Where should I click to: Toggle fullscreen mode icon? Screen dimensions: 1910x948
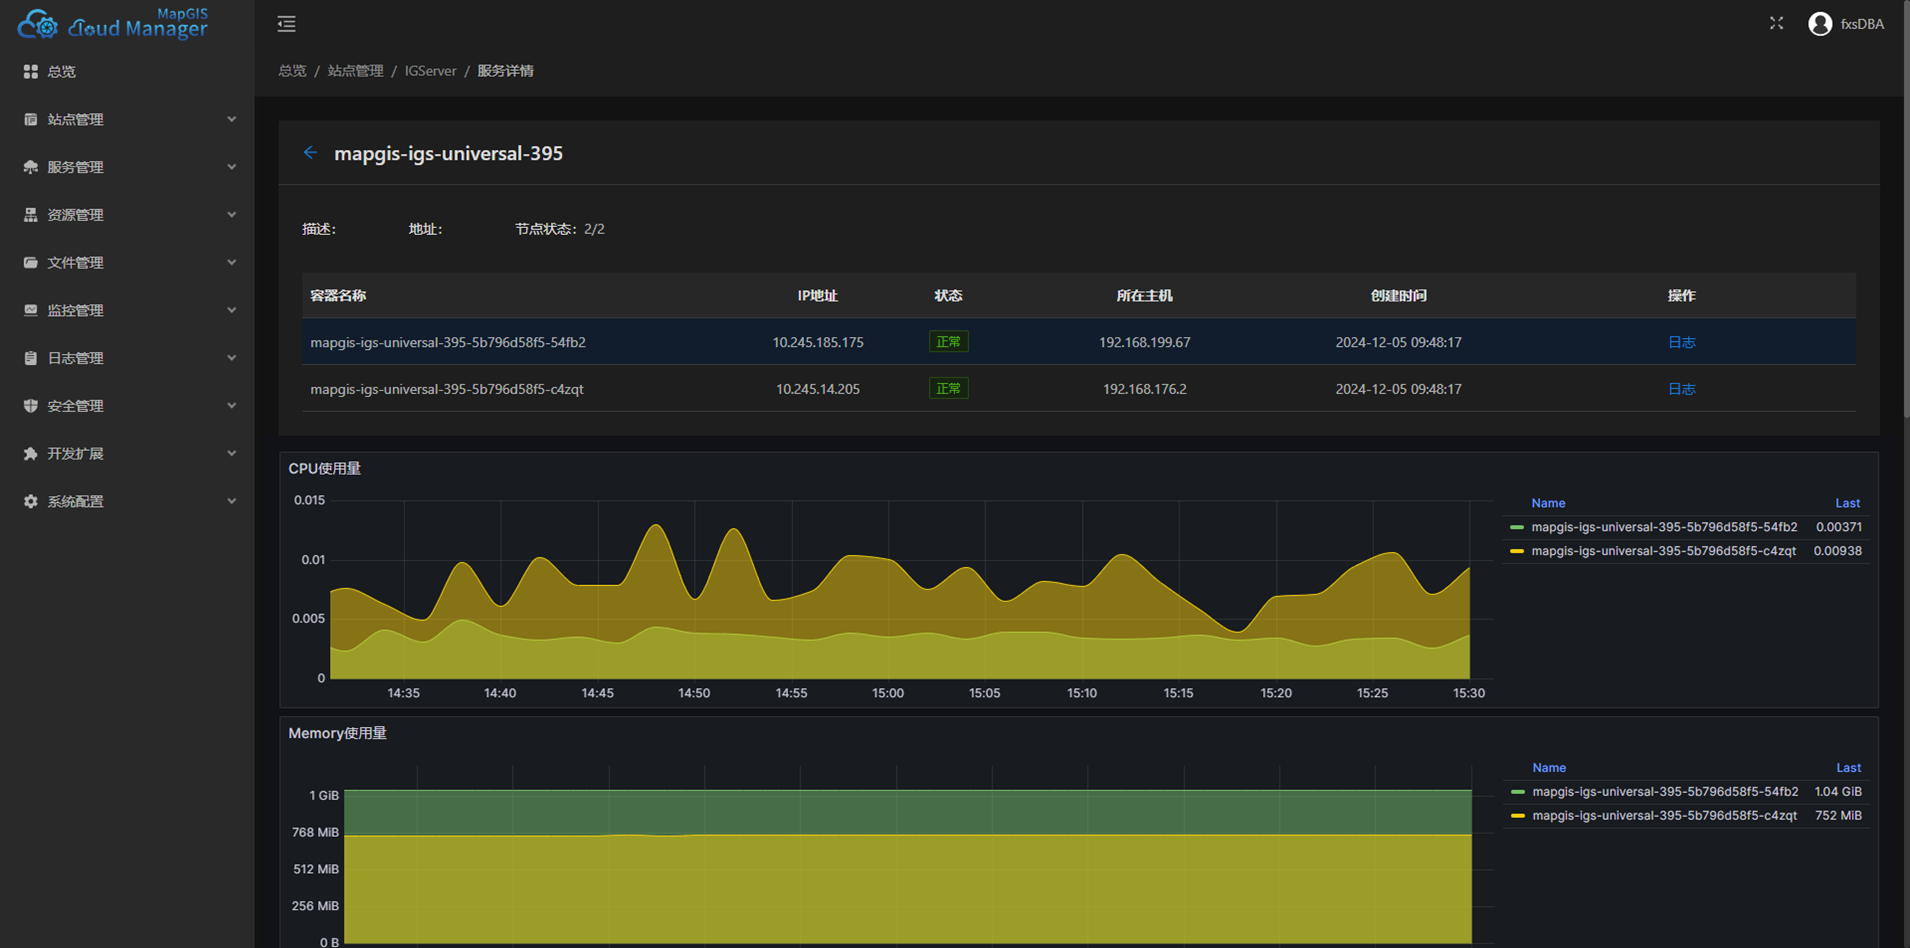coord(1776,23)
